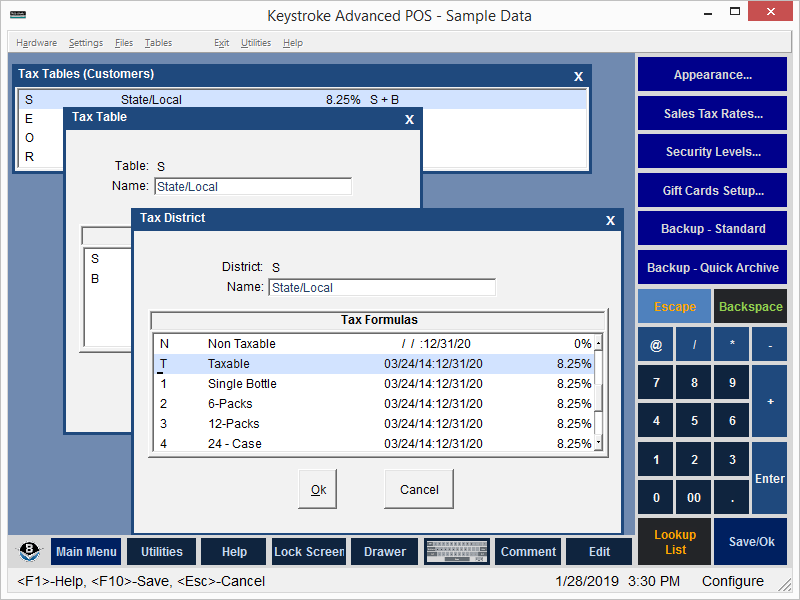This screenshot has height=600, width=800.
Task: Click the Tax Formulas scrollbar thumb
Action: pos(598,398)
